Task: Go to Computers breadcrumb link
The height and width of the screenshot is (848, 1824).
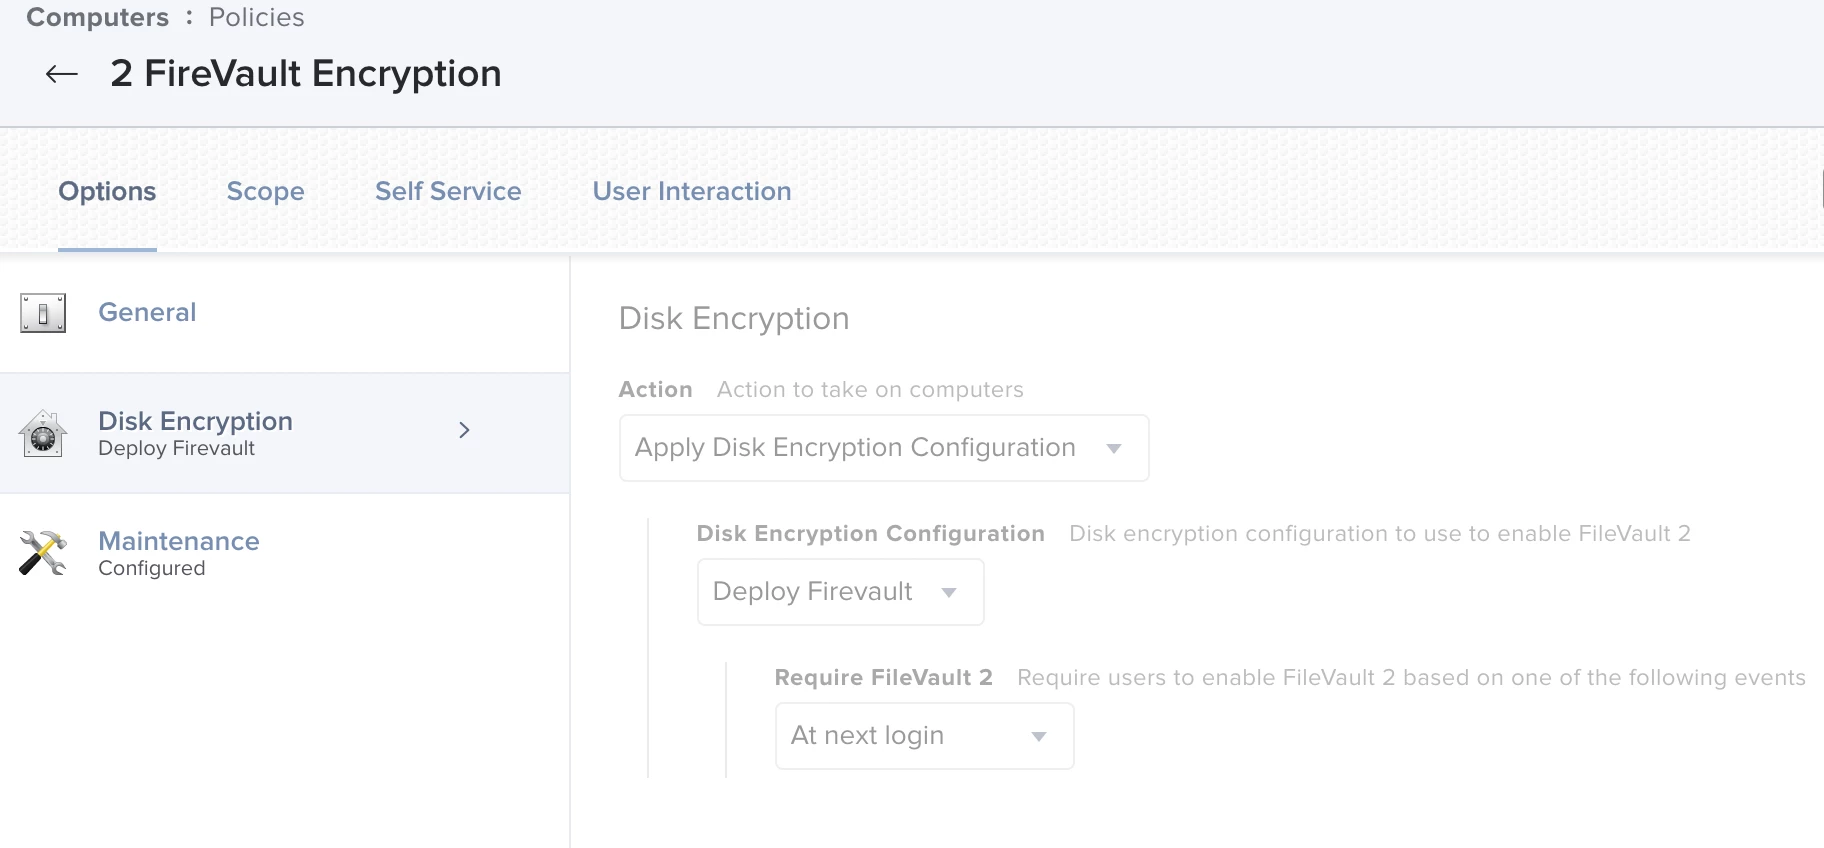Action: tap(97, 17)
